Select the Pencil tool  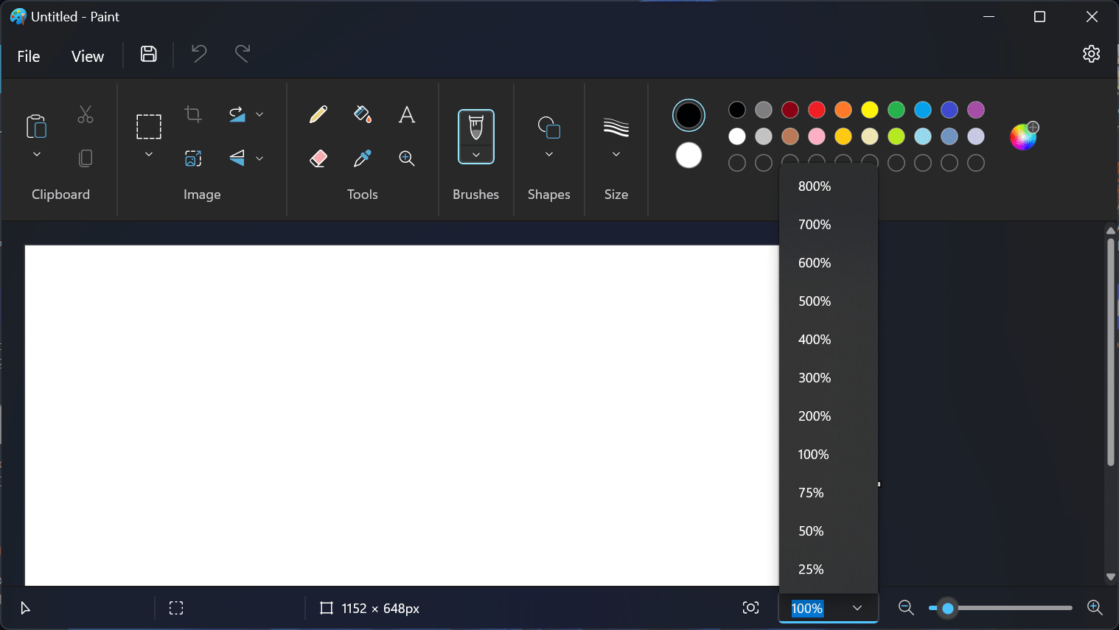point(317,113)
